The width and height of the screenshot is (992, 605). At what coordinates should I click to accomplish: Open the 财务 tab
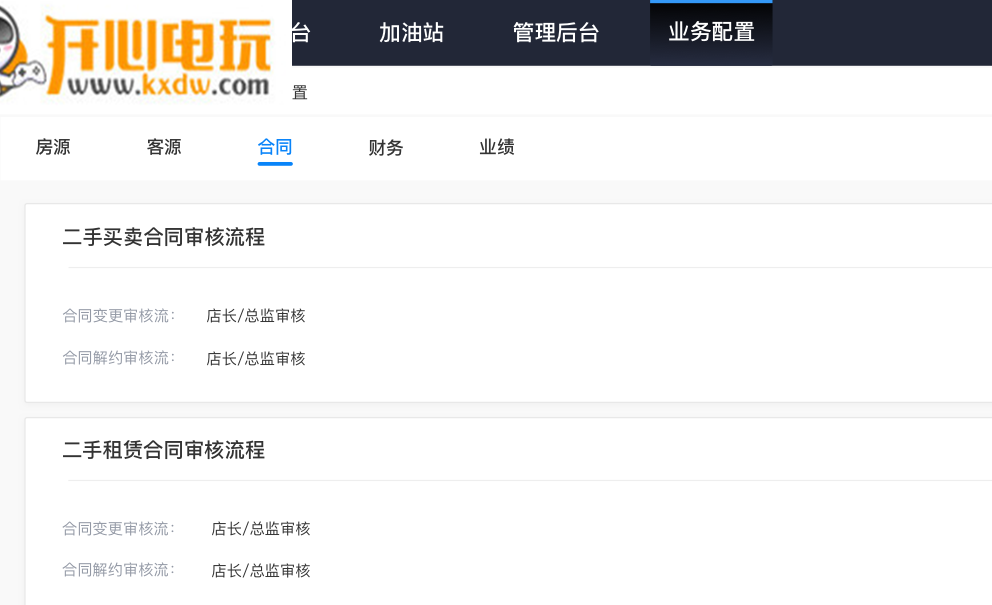385,147
